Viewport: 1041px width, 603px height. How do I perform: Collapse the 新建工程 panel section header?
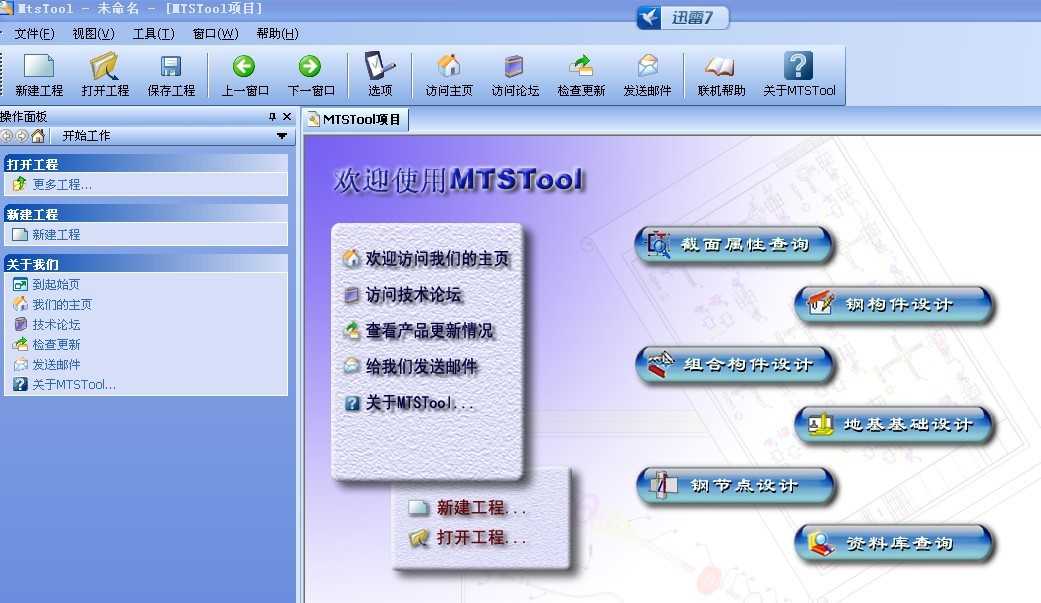[x=145, y=214]
